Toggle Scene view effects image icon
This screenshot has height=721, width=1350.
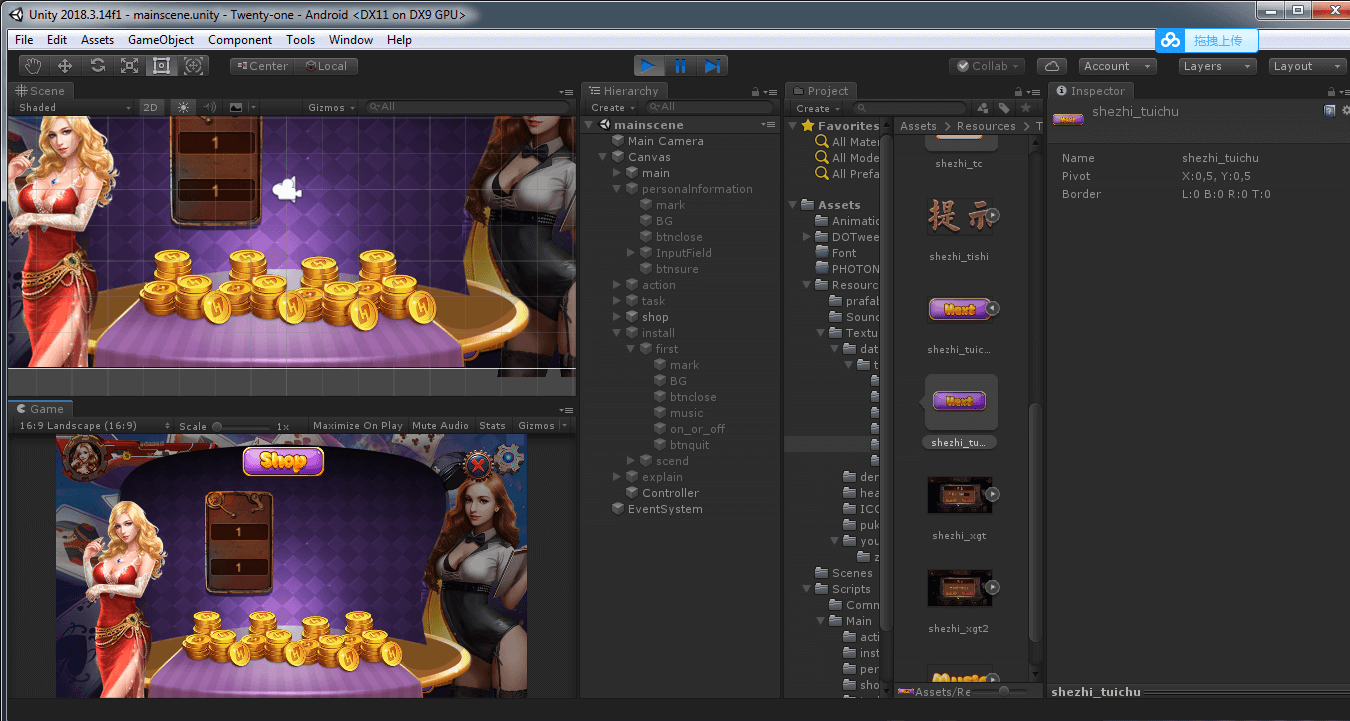click(236, 107)
